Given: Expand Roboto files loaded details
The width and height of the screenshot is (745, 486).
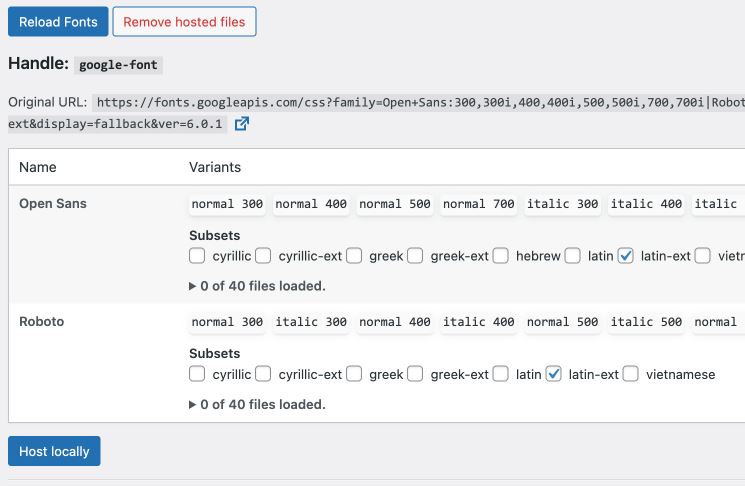Looking at the screenshot, I should (257, 404).
